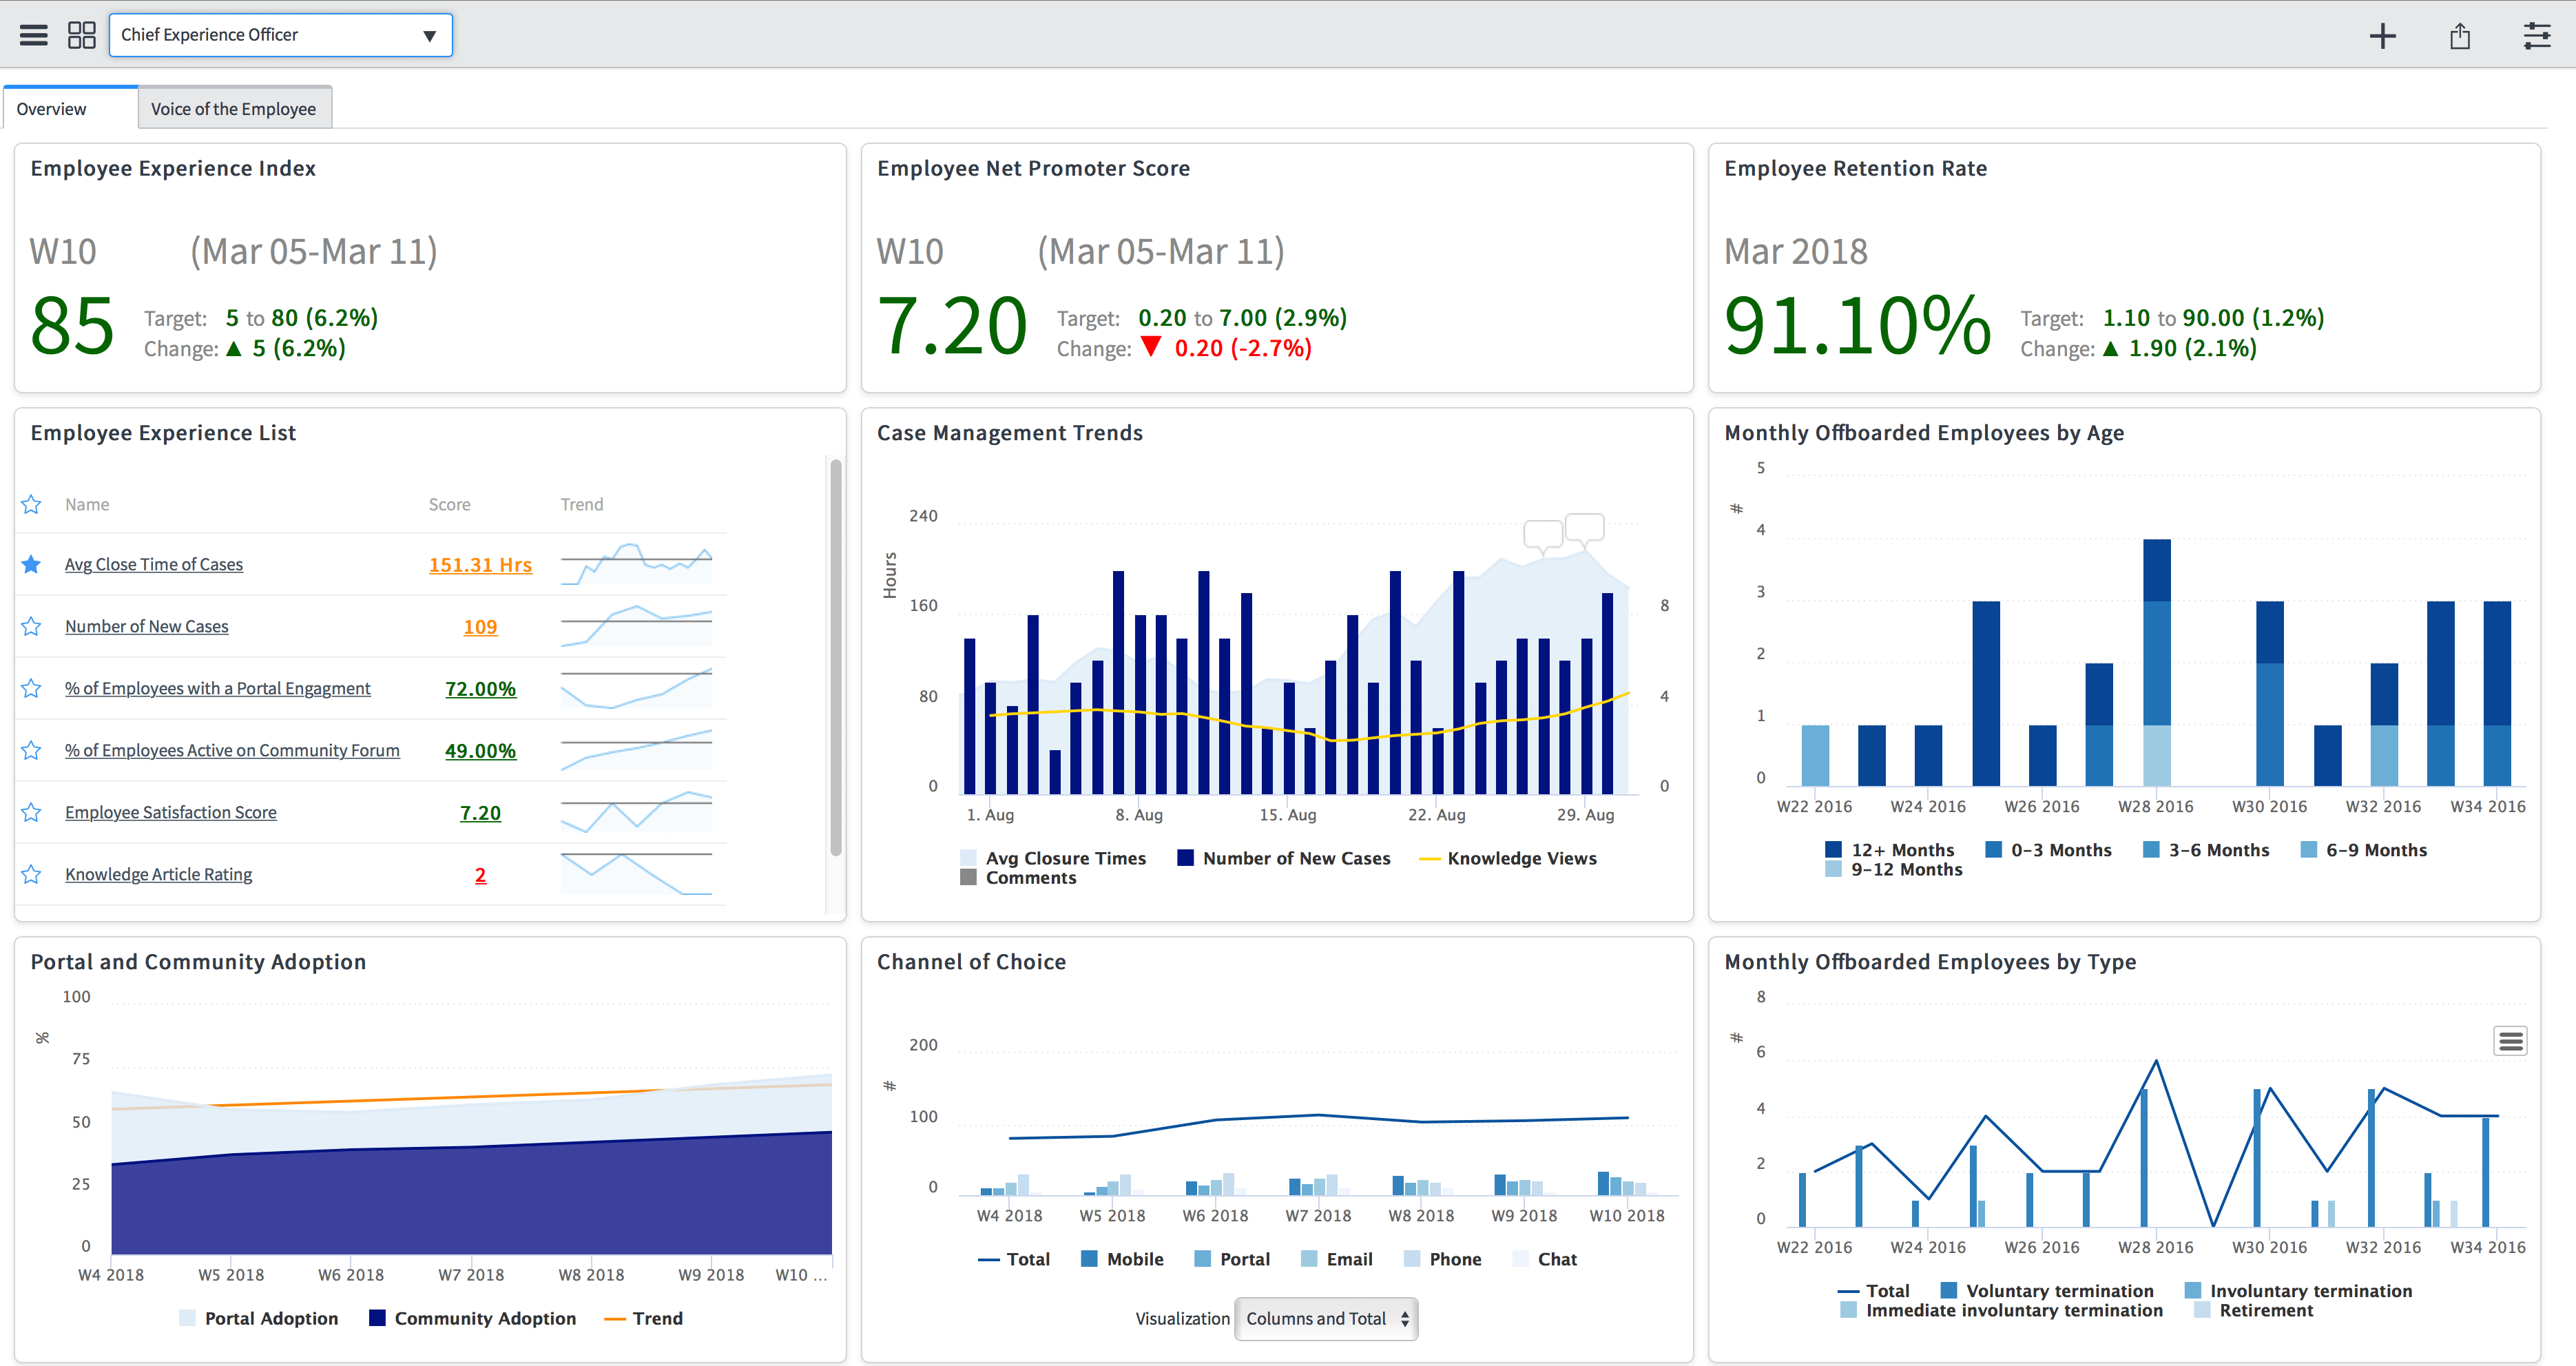Add a new widget with the plus icon

click(x=2383, y=36)
